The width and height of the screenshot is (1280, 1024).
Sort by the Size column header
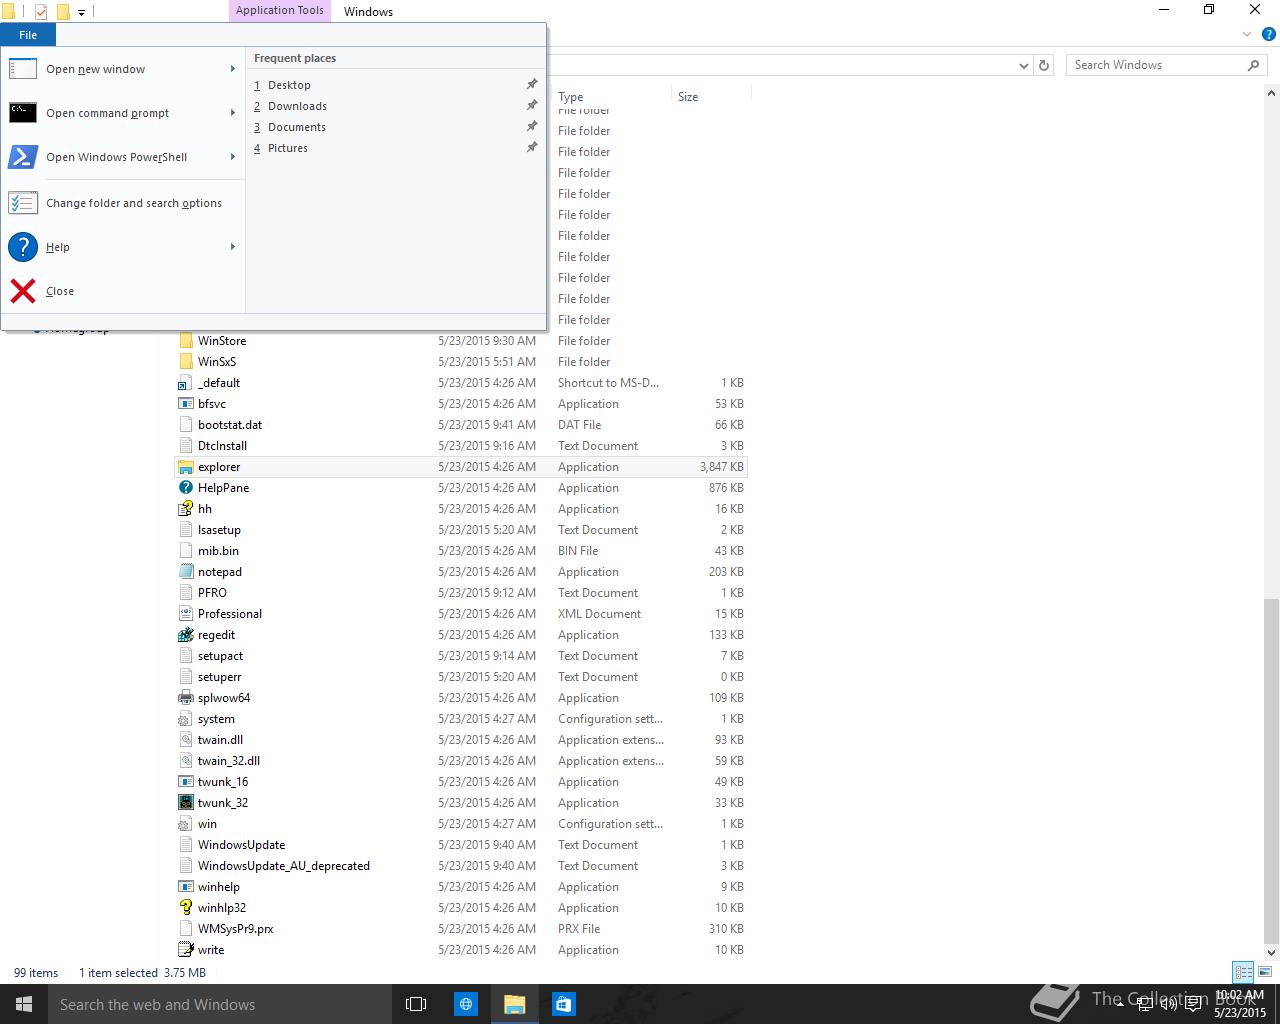(688, 97)
